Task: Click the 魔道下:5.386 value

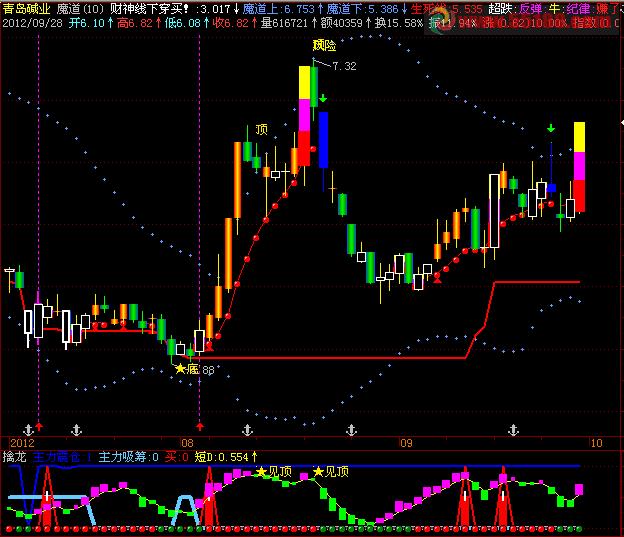Action: click(x=362, y=9)
